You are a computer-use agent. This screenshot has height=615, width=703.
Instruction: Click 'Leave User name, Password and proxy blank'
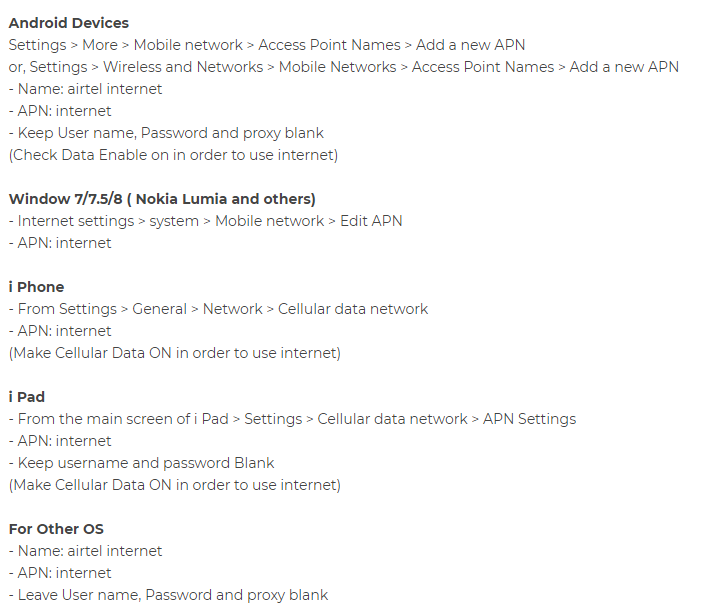point(169,595)
